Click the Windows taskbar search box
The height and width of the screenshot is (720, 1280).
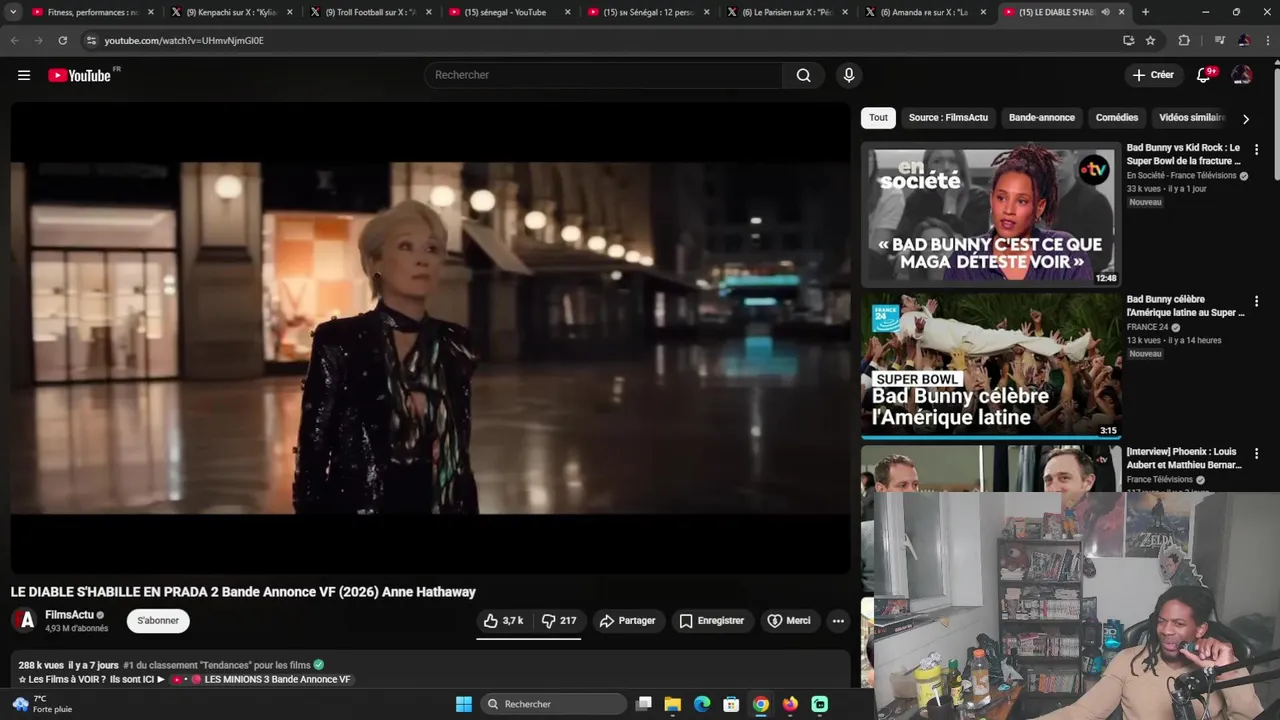pyautogui.click(x=553, y=704)
